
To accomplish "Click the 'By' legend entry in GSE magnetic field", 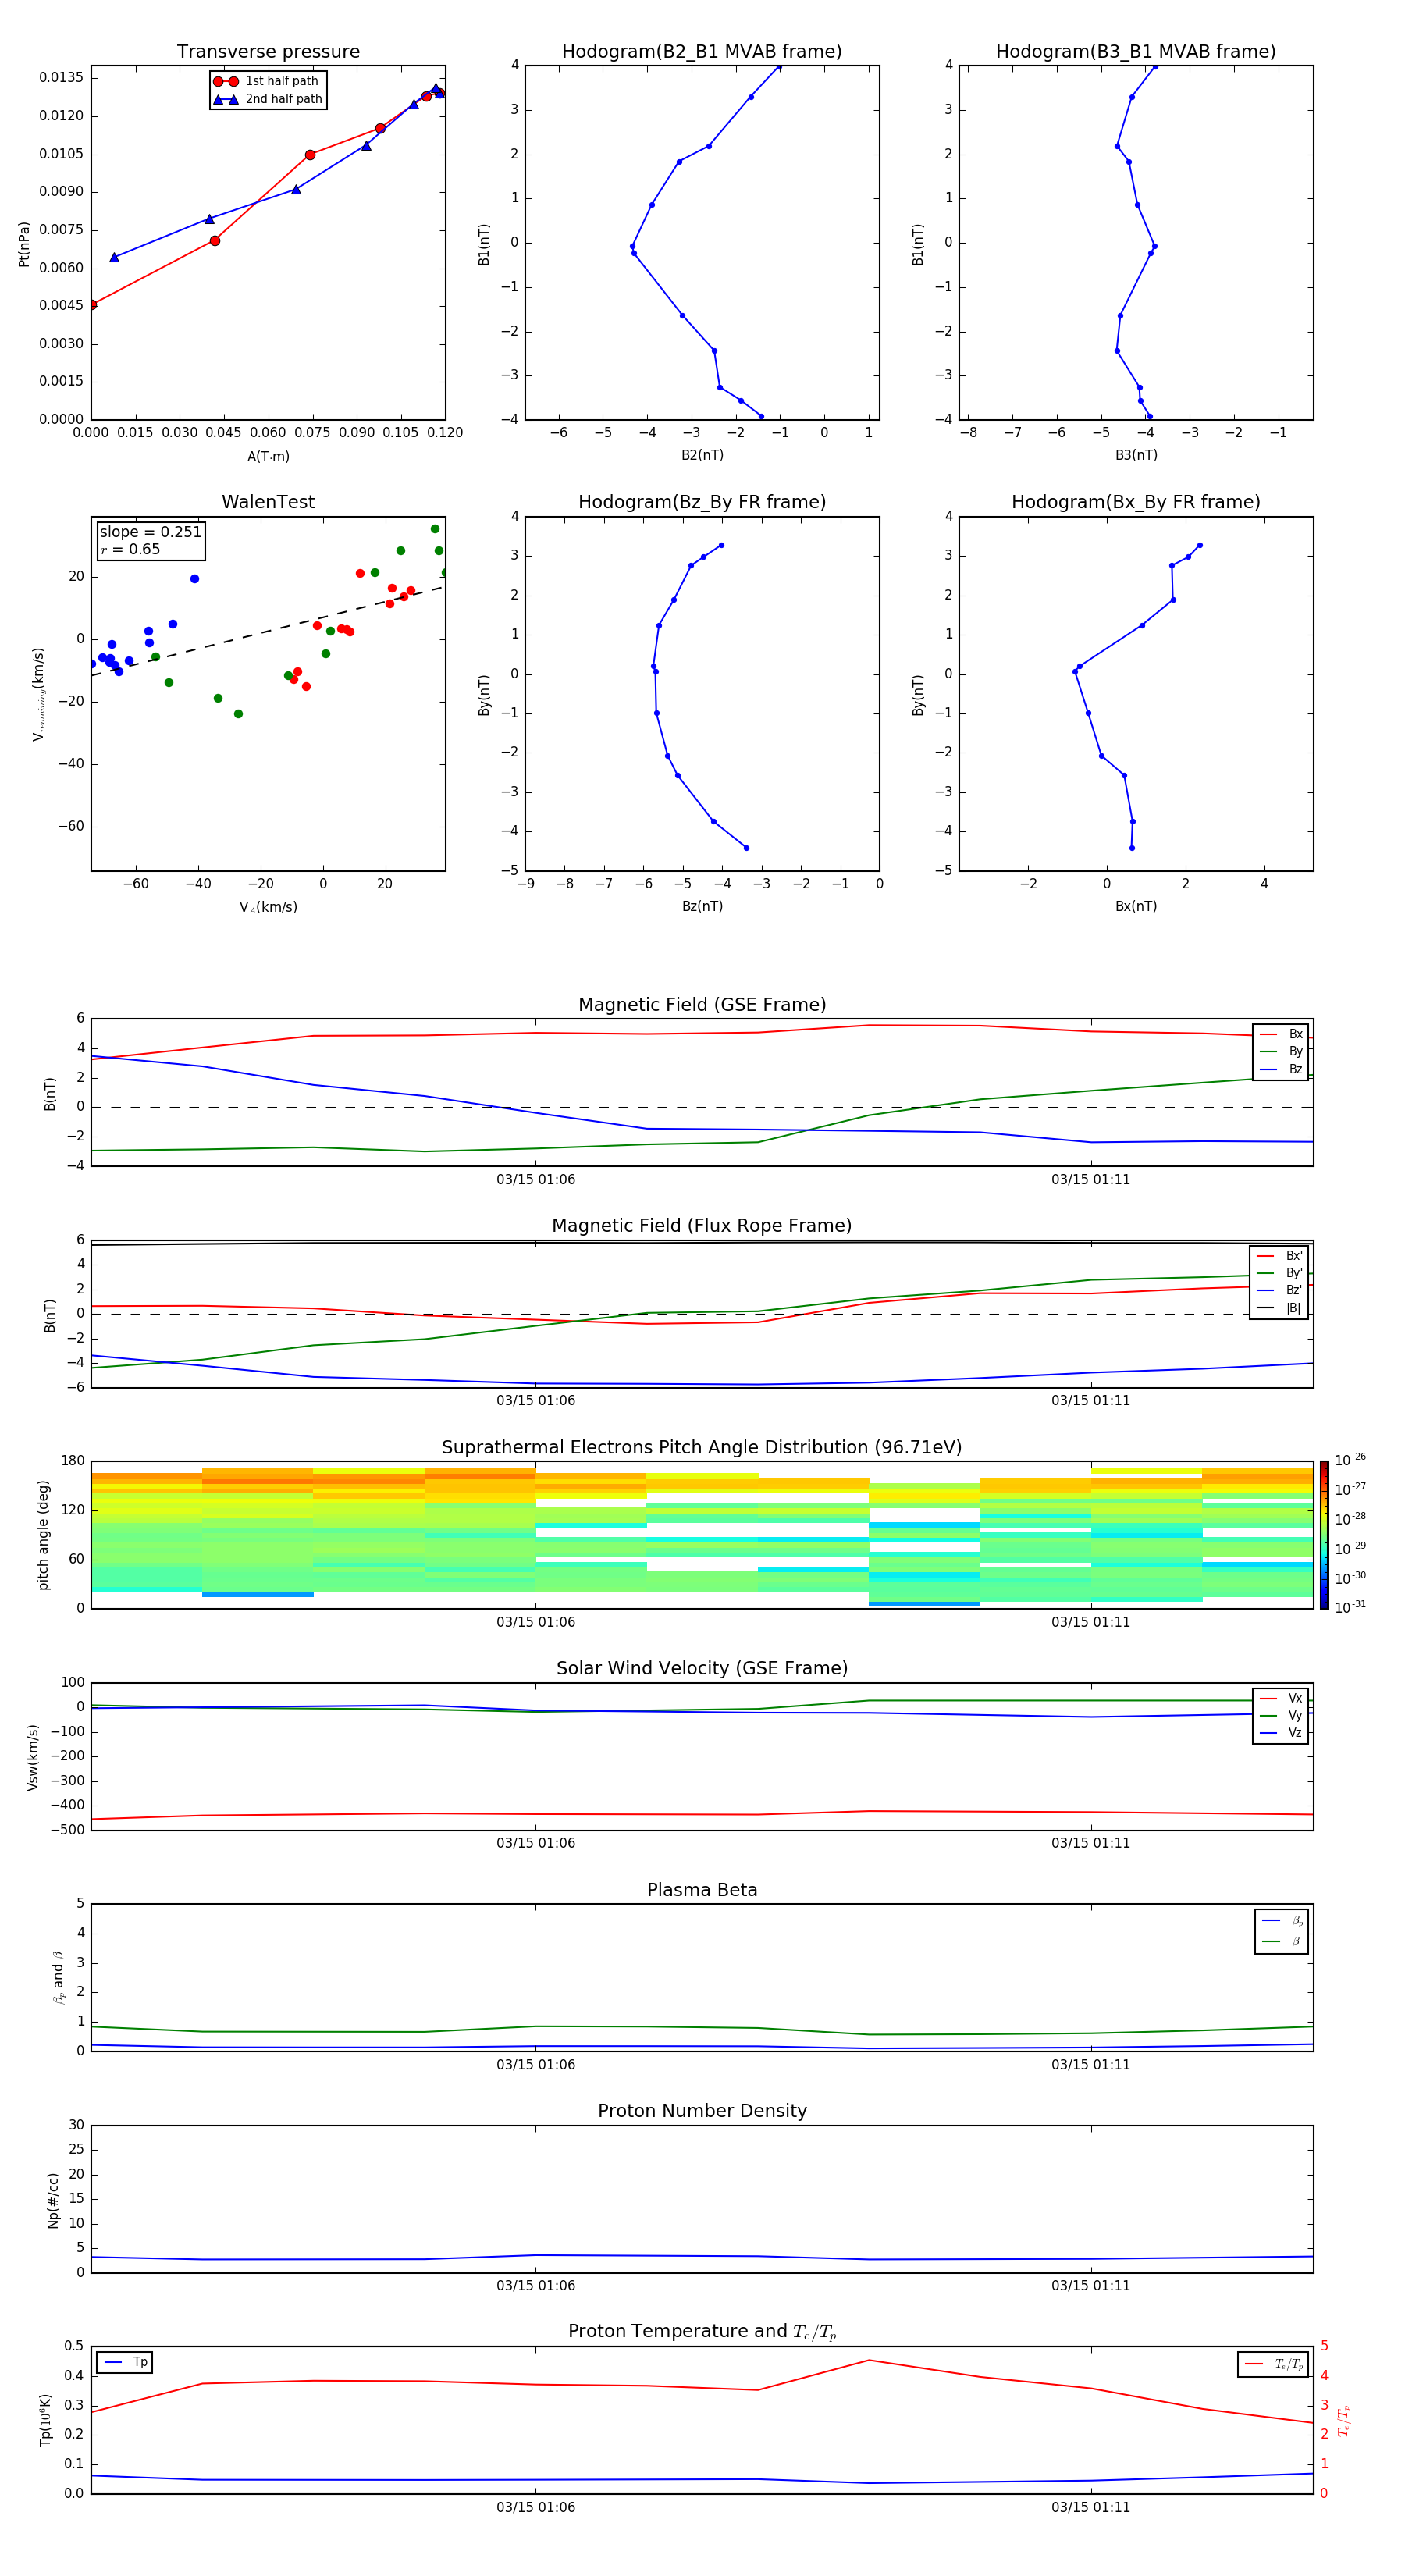I will pos(1281,1051).
